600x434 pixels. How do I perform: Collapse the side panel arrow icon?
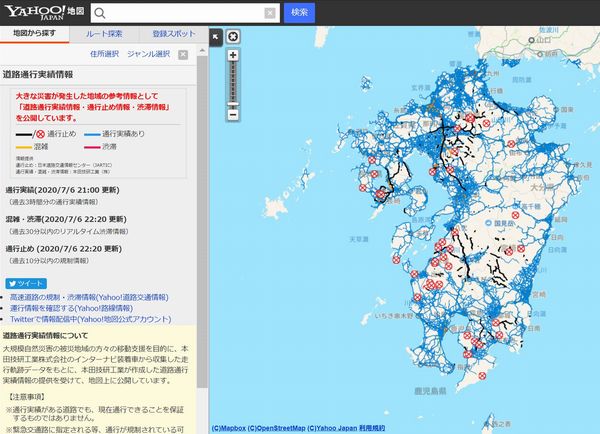click(x=215, y=37)
